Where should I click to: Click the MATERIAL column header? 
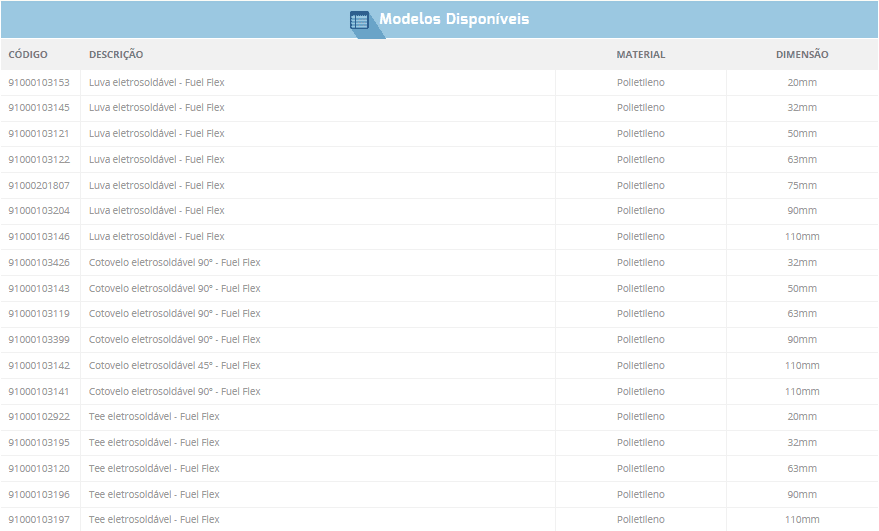pos(640,55)
